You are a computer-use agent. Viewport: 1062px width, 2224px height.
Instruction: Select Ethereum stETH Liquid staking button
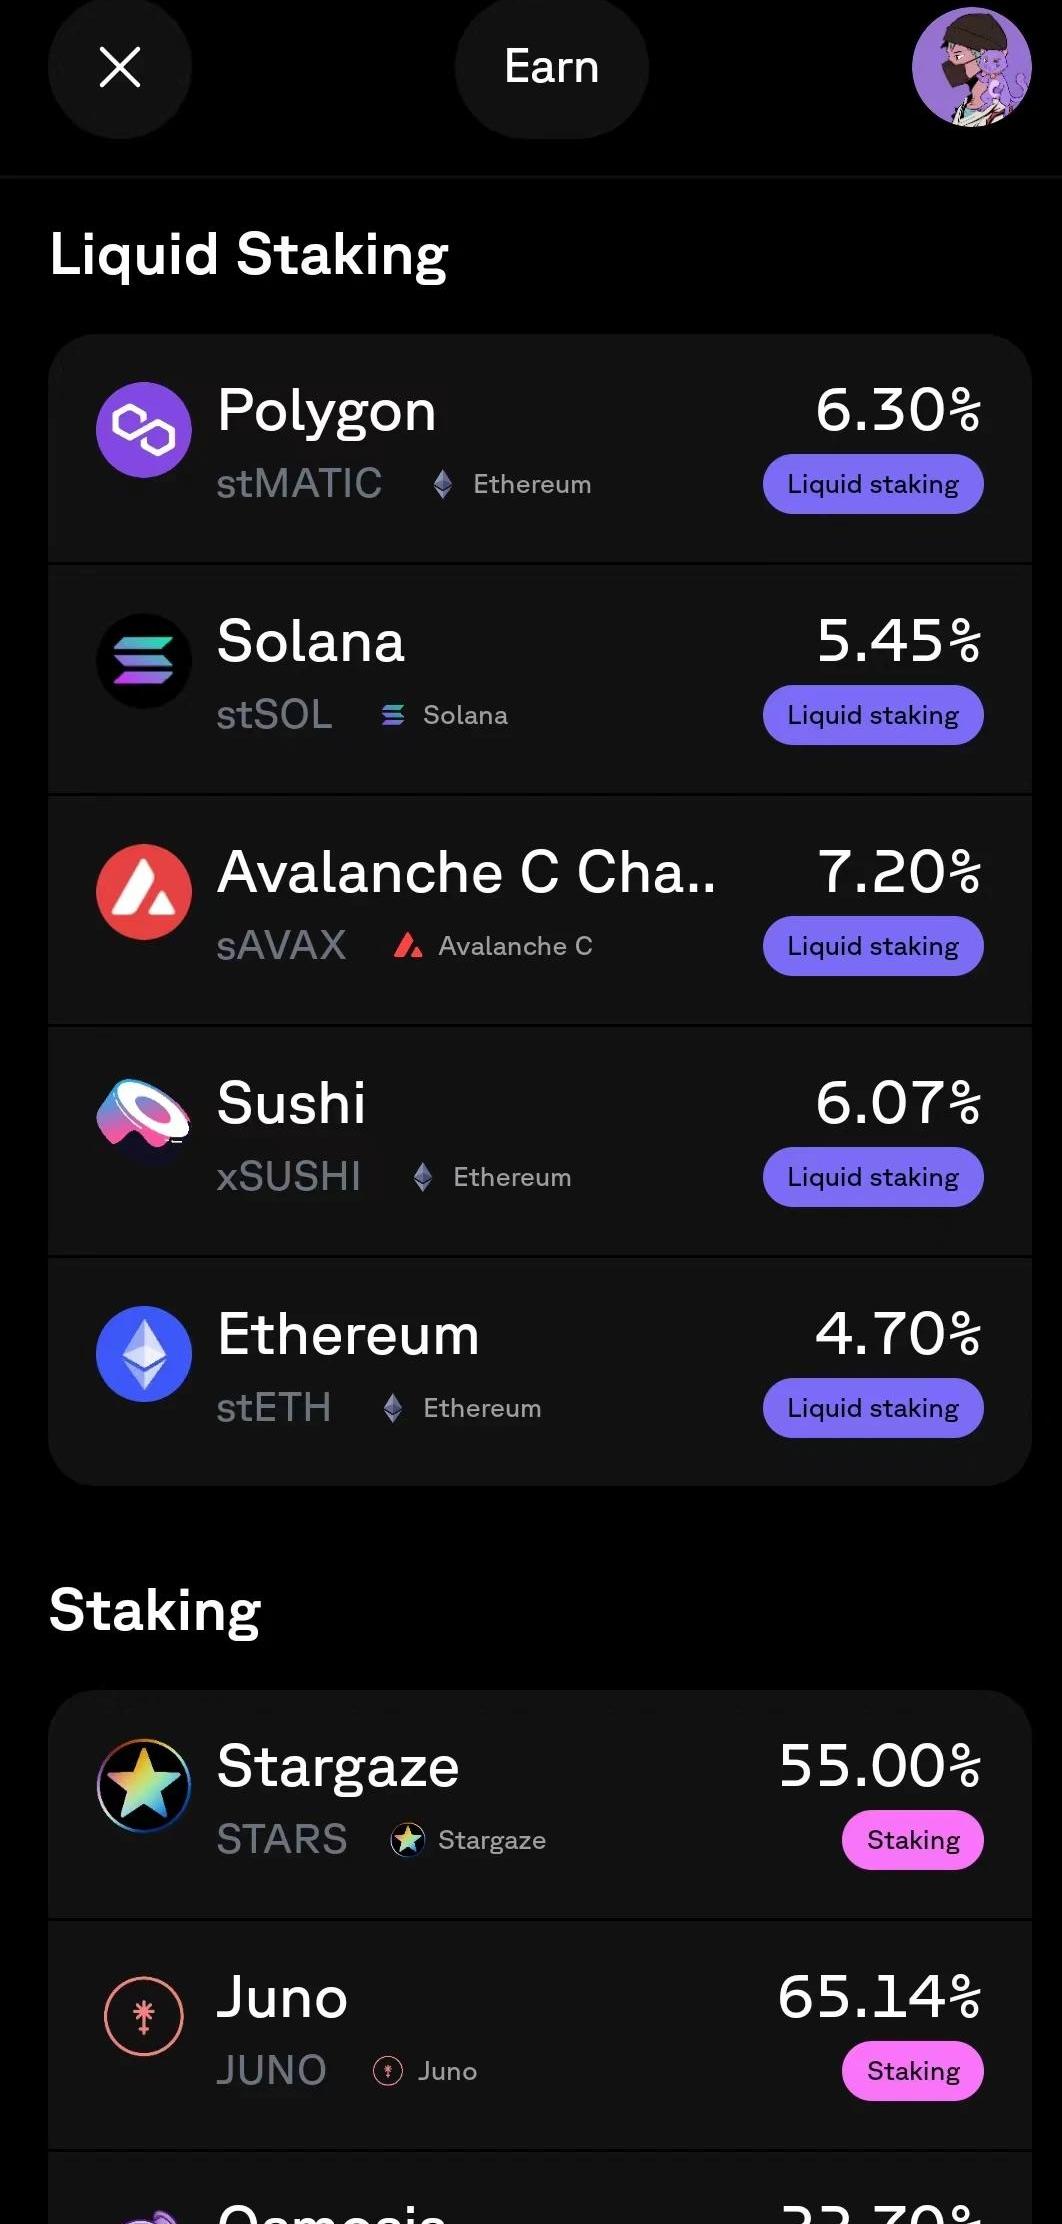873,1408
